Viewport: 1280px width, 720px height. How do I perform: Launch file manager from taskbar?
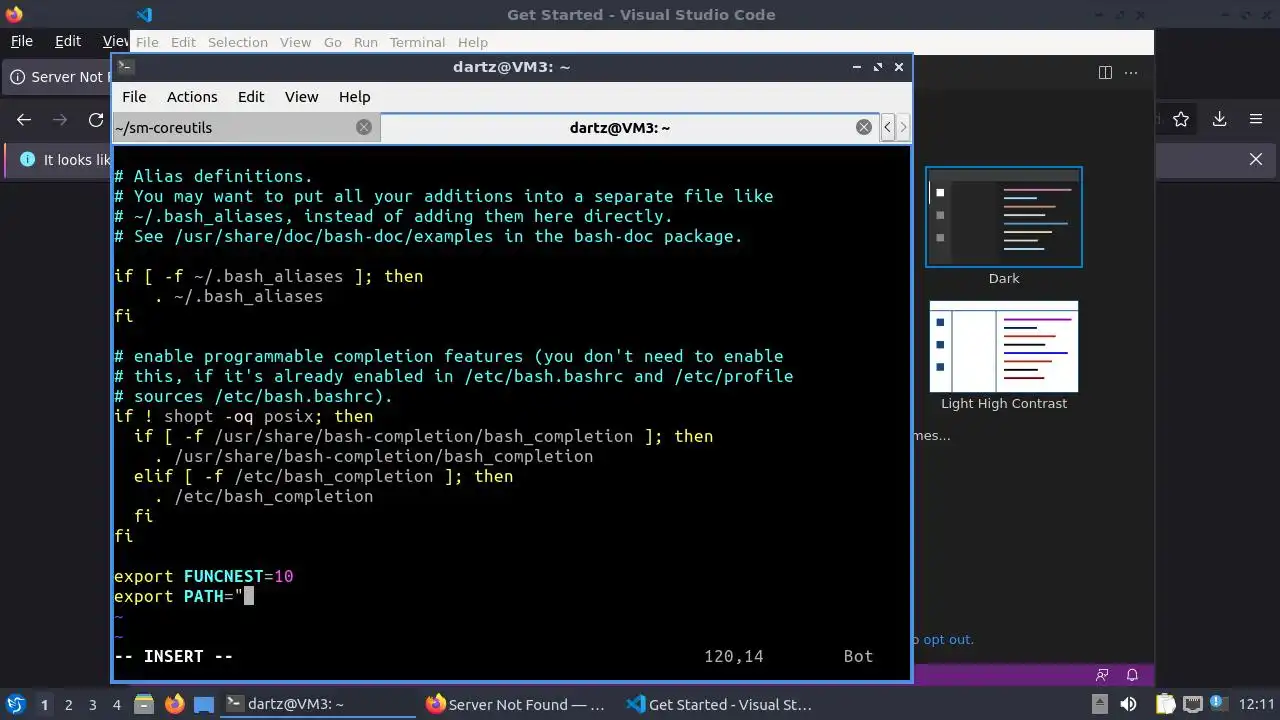pyautogui.click(x=144, y=705)
